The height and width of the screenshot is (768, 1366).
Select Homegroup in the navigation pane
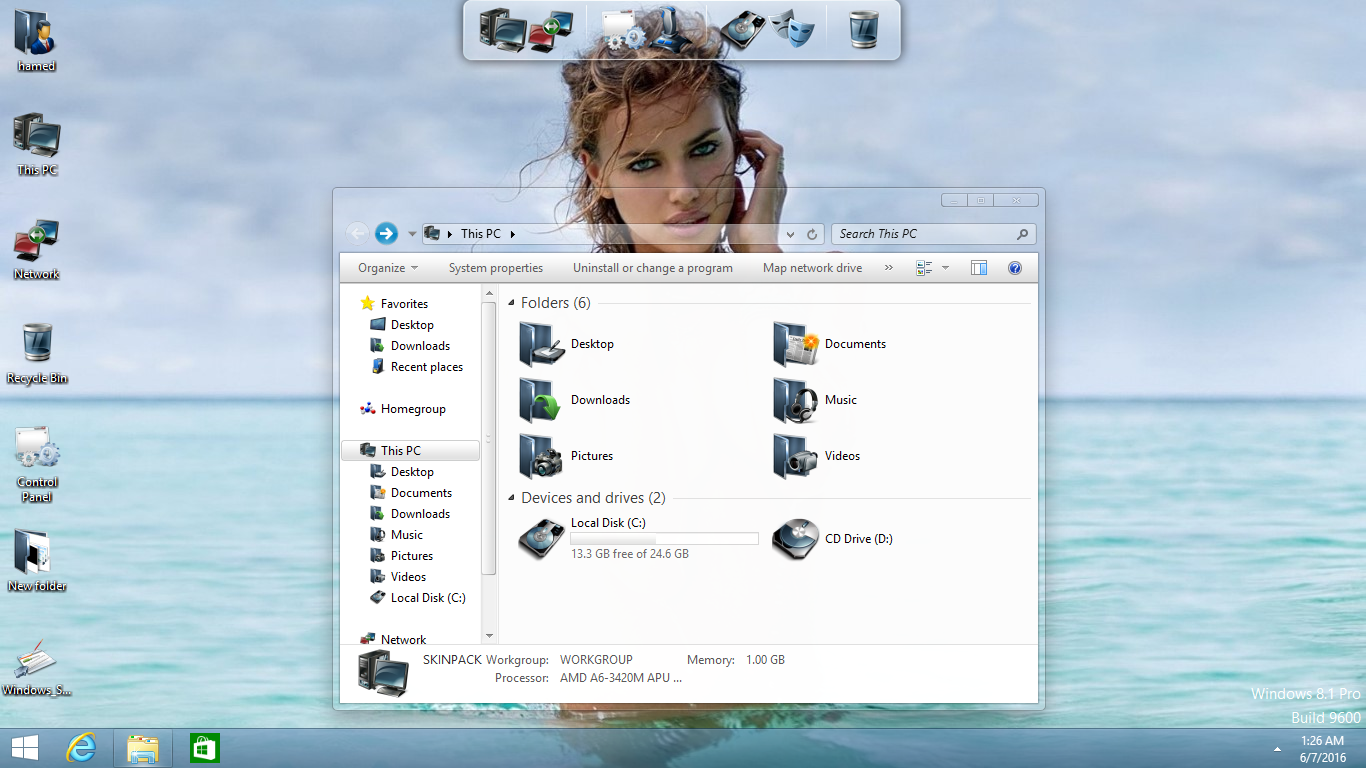click(413, 409)
